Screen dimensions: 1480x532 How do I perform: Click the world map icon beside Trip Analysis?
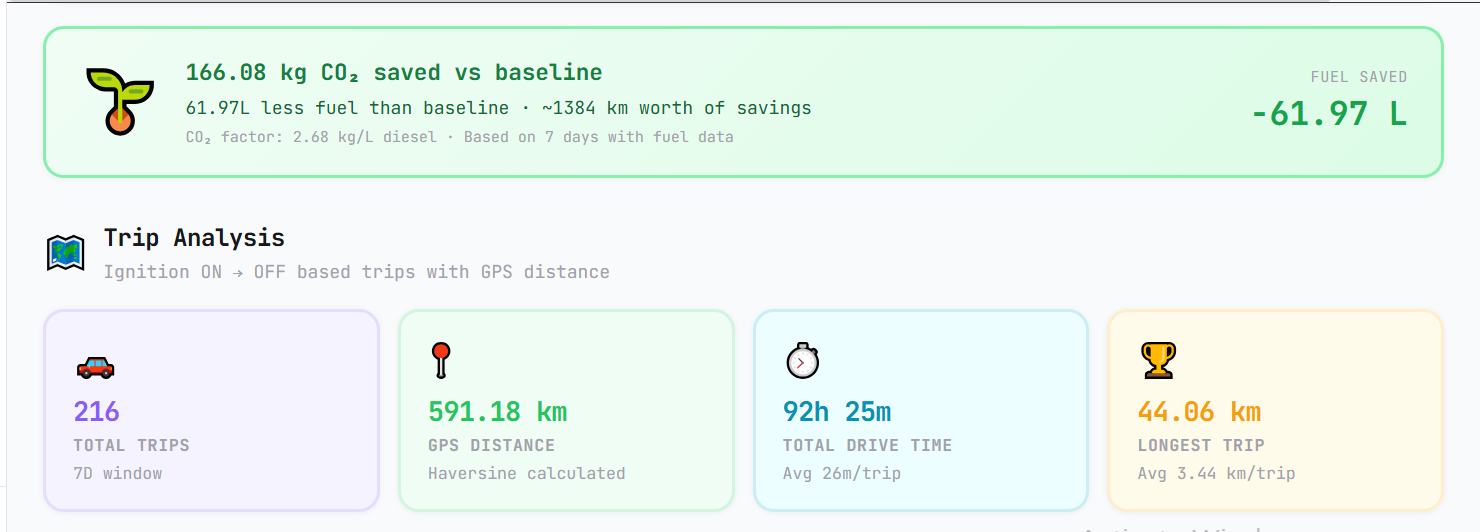(x=66, y=253)
